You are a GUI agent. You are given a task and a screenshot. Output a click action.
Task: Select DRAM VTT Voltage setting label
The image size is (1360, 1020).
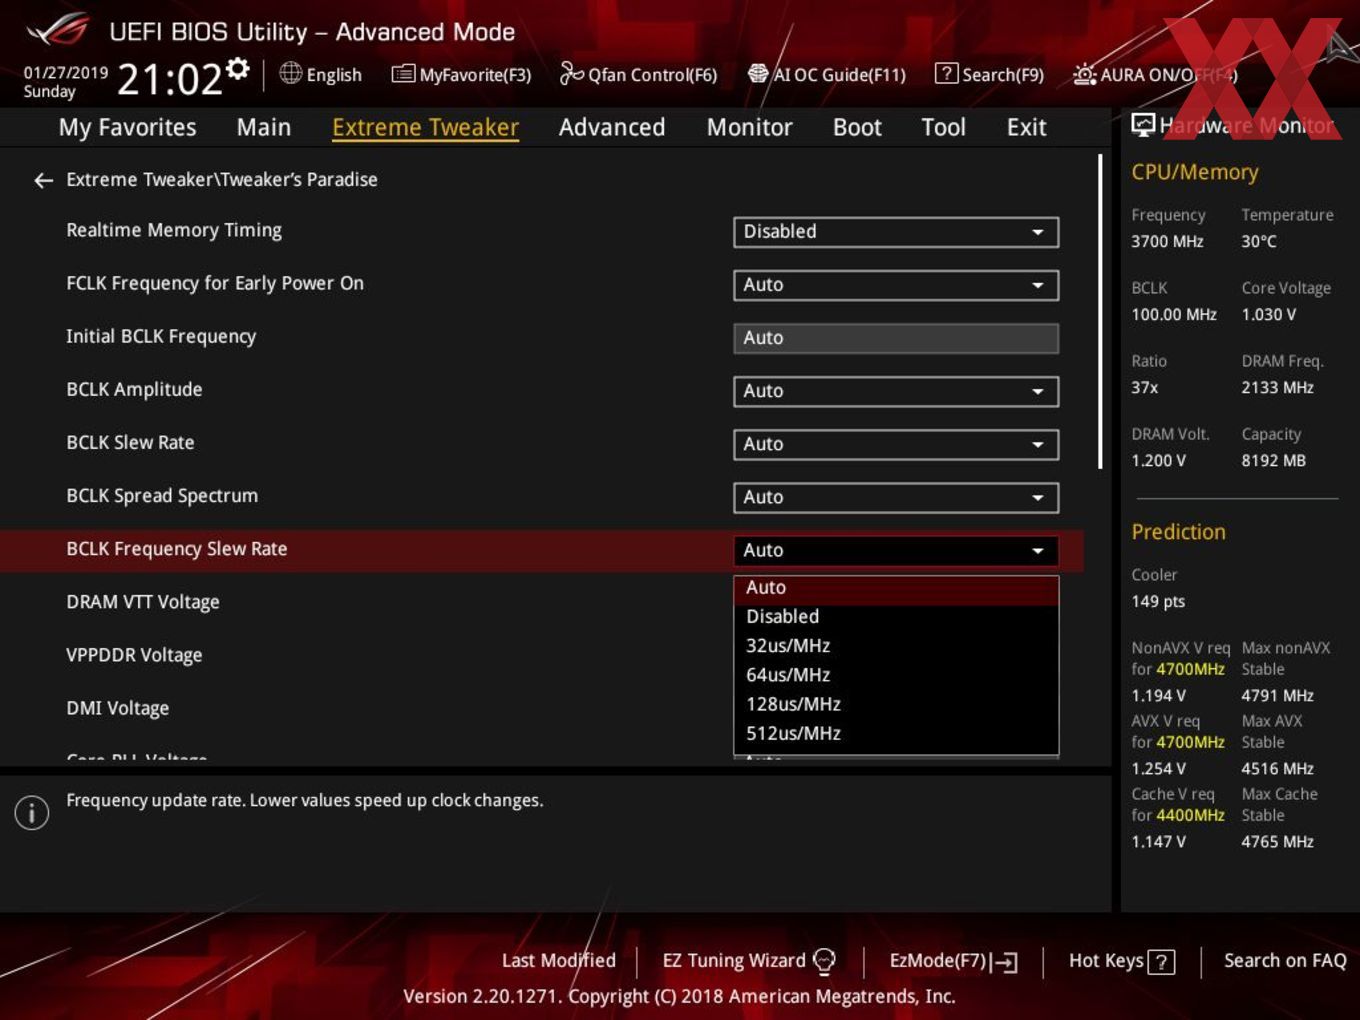(x=143, y=602)
